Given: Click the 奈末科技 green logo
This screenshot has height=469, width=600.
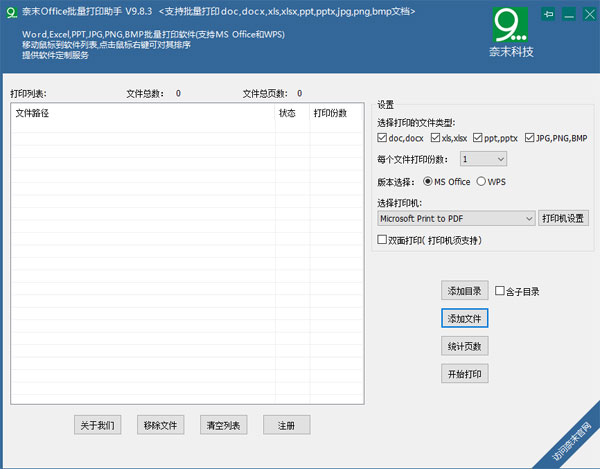Looking at the screenshot, I should point(510,24).
